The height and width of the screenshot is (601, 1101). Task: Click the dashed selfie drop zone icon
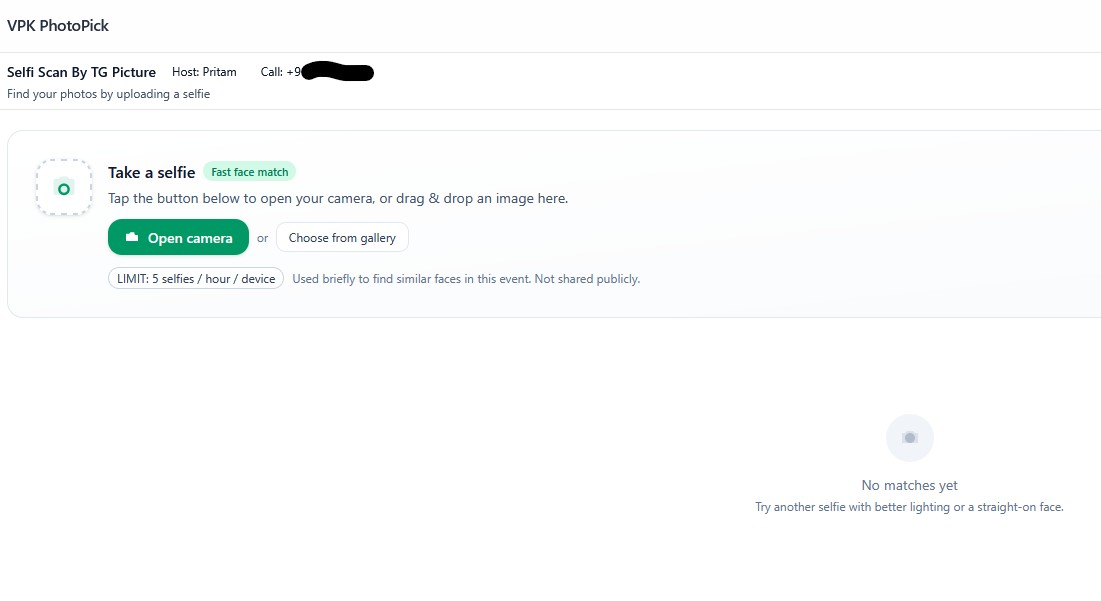pos(64,187)
